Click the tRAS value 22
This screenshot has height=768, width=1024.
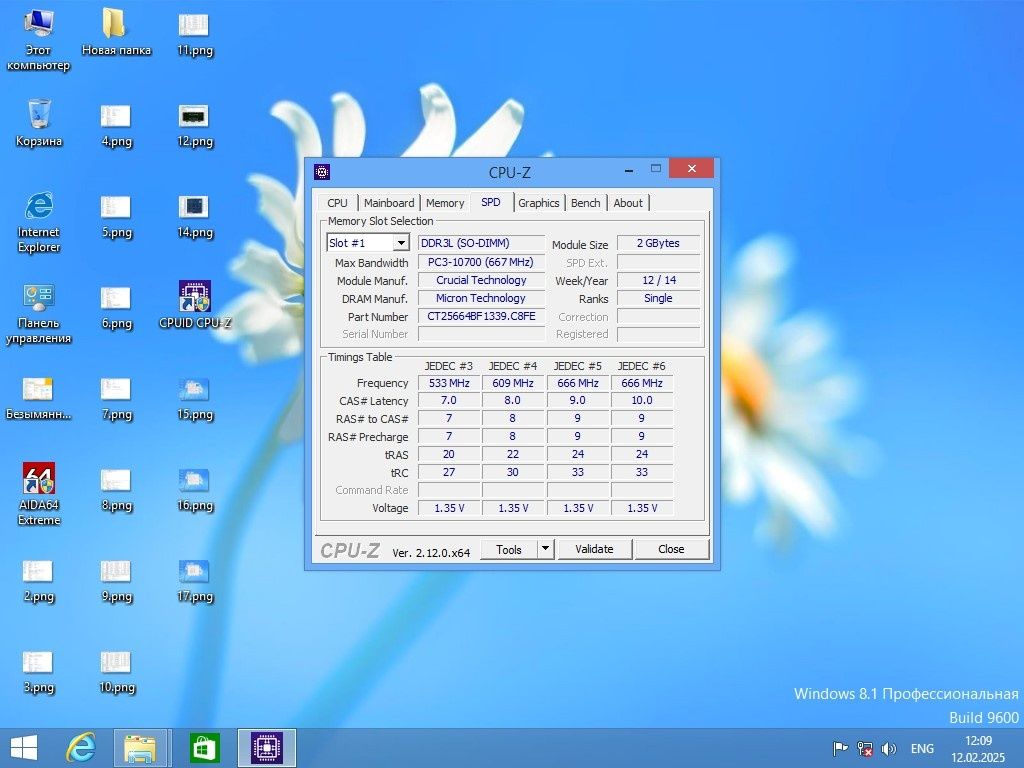coord(513,454)
